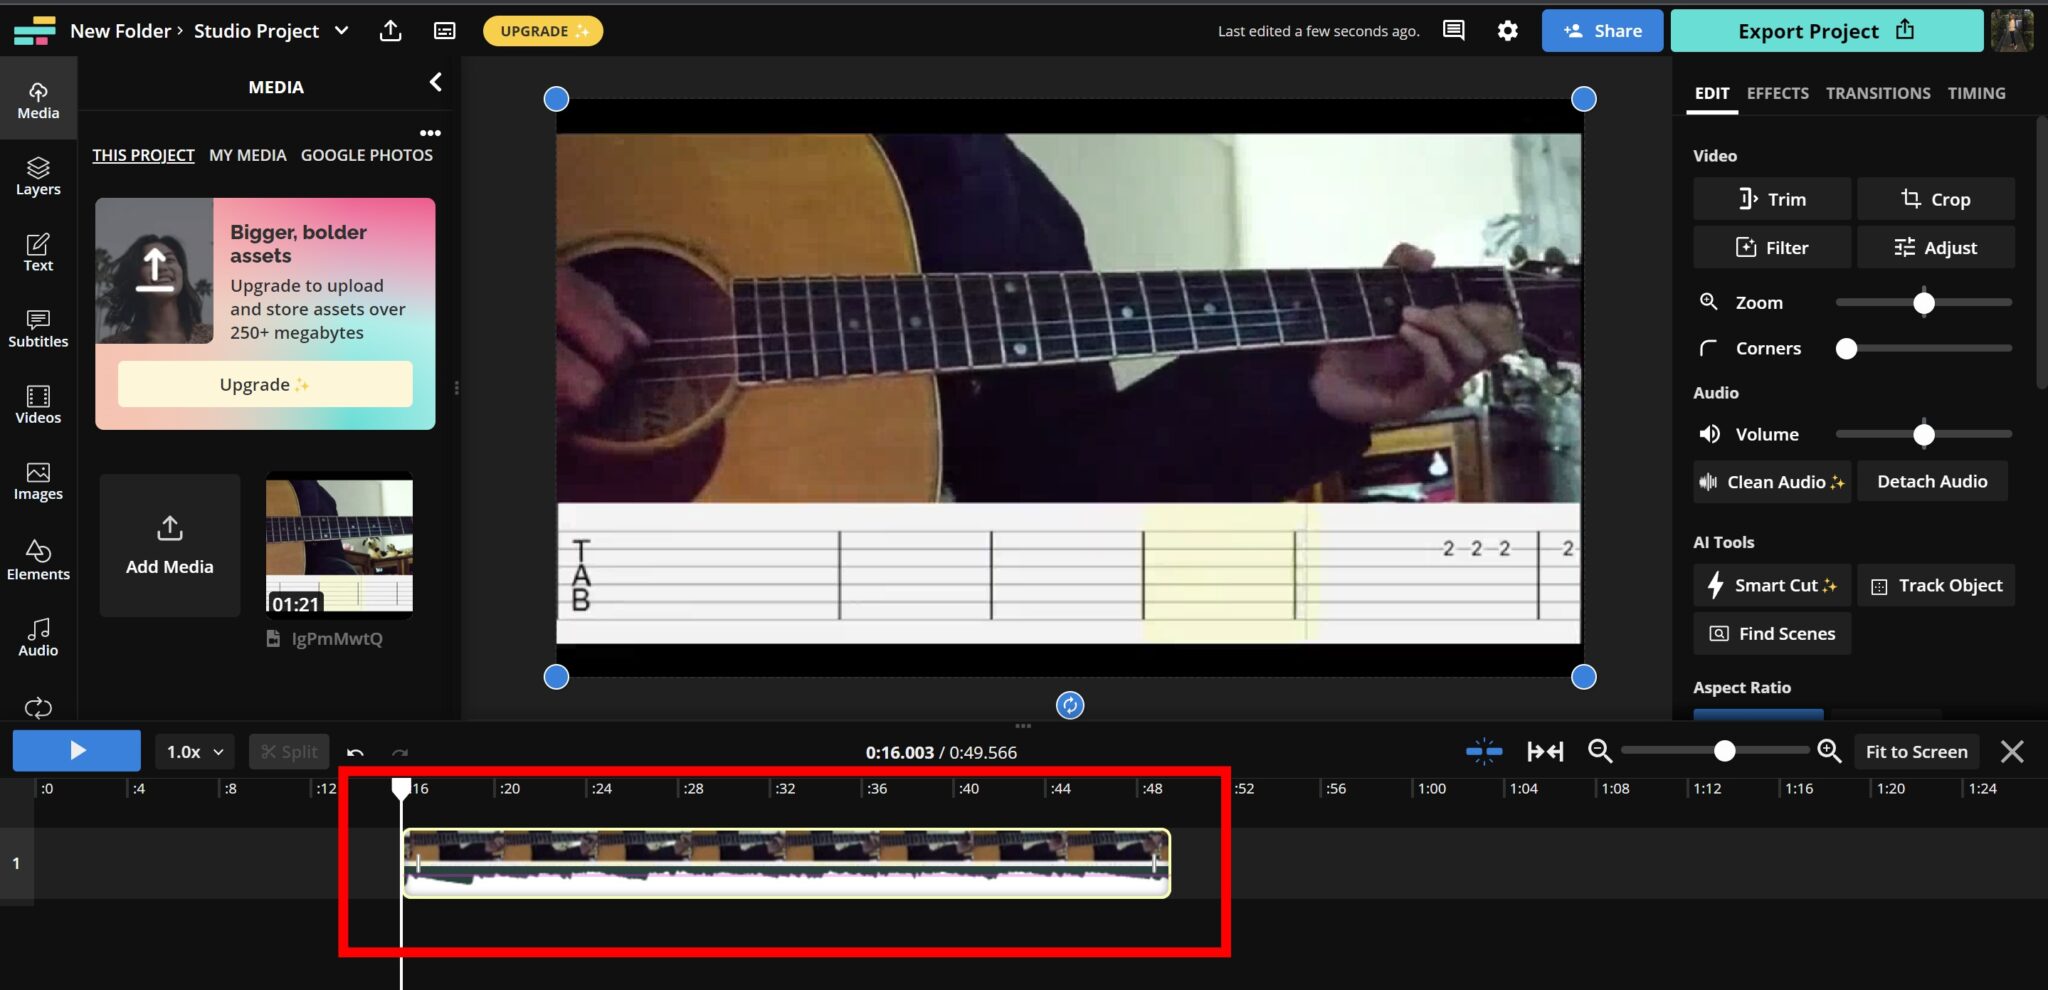Switch to the Effects tab
The width and height of the screenshot is (2048, 990).
point(1777,93)
